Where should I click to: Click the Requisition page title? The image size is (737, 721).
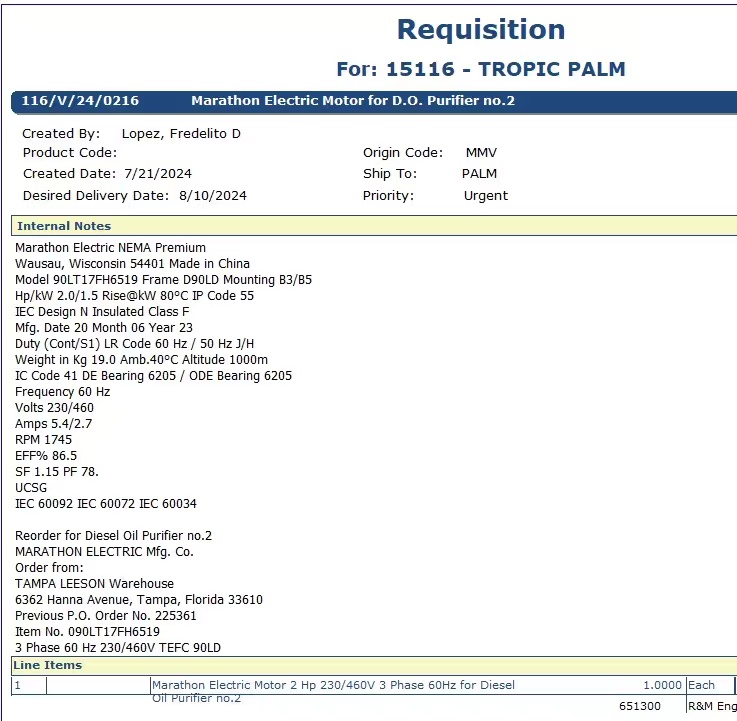pos(481,30)
